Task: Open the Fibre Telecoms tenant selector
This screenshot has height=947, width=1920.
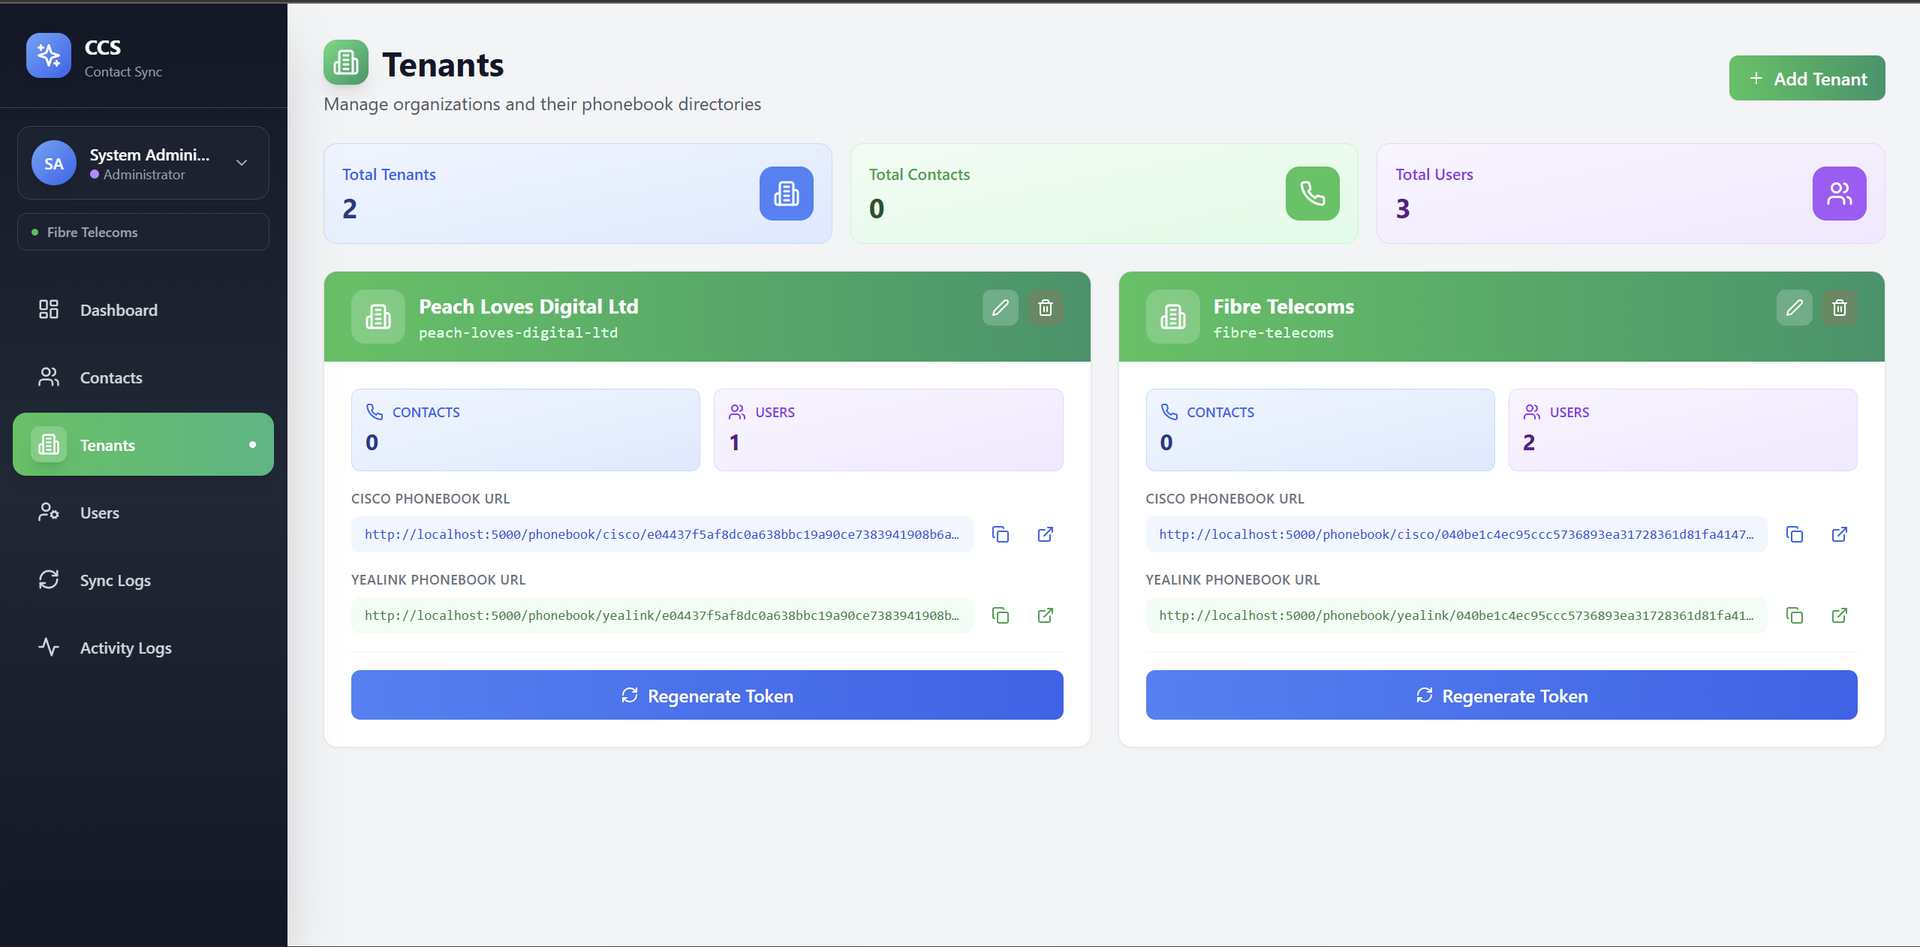Action: point(142,231)
